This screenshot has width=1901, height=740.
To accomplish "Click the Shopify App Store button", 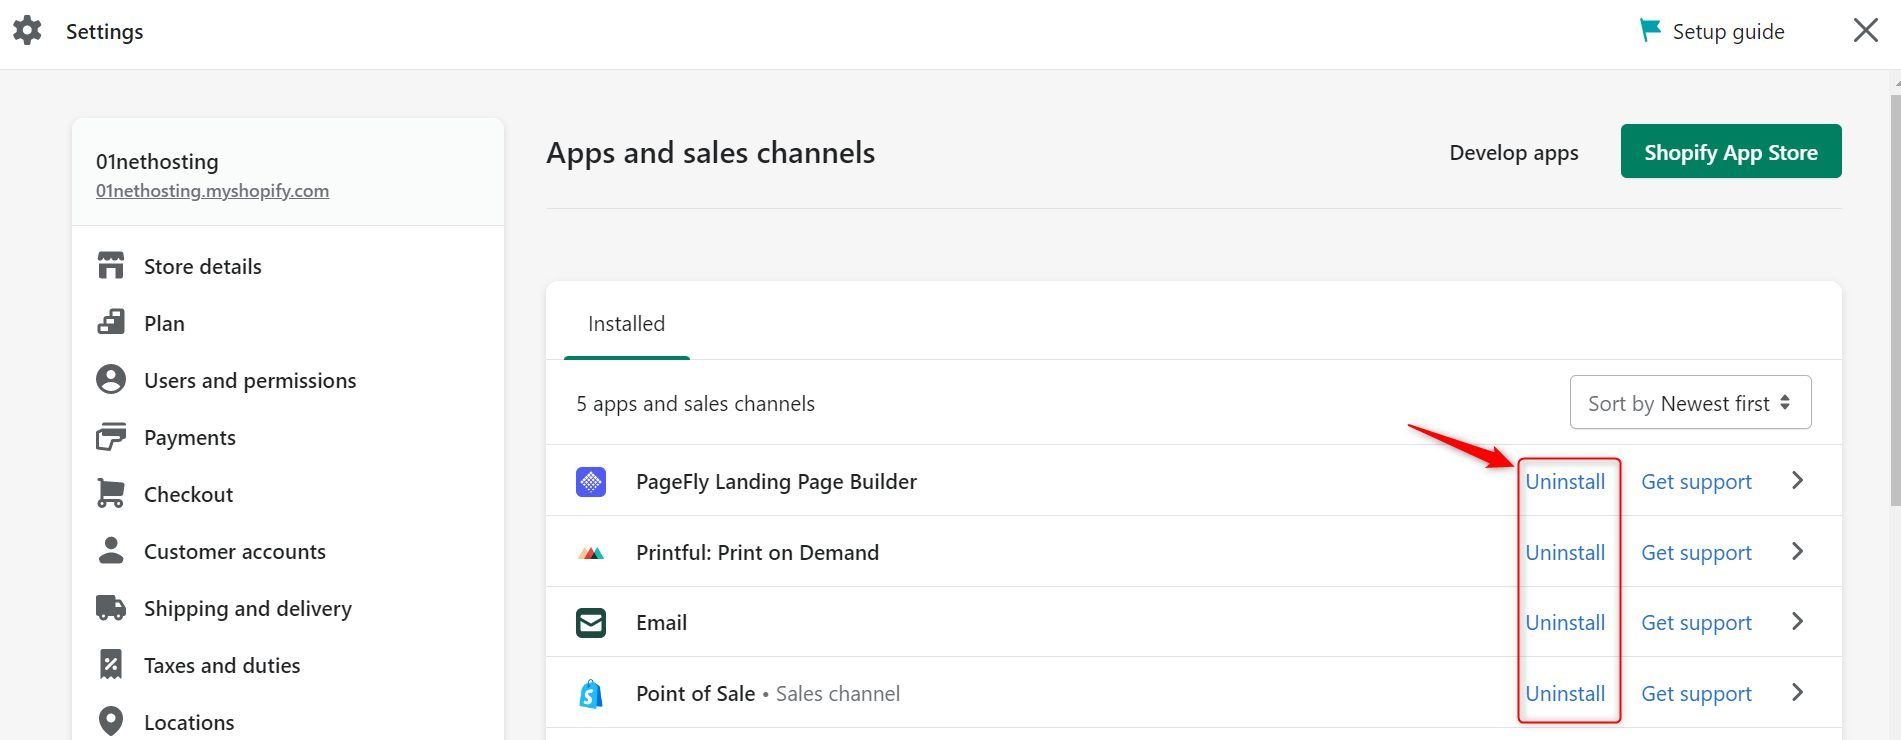I will [x=1731, y=152].
